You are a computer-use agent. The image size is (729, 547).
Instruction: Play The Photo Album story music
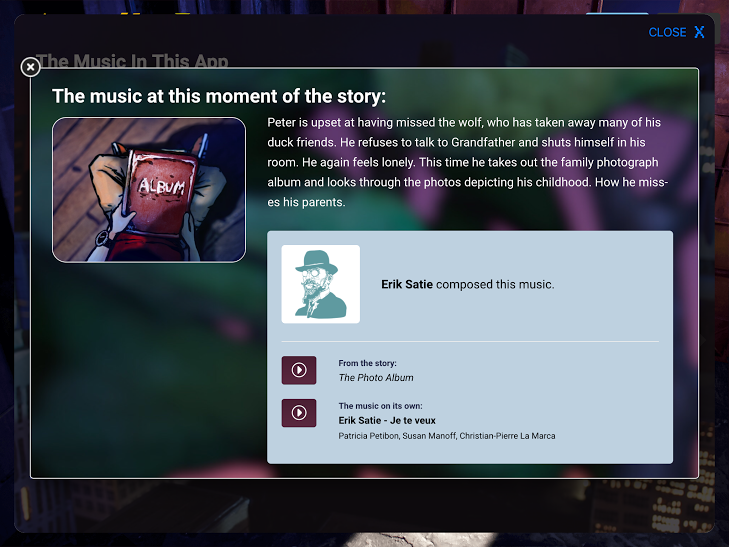[298, 370]
